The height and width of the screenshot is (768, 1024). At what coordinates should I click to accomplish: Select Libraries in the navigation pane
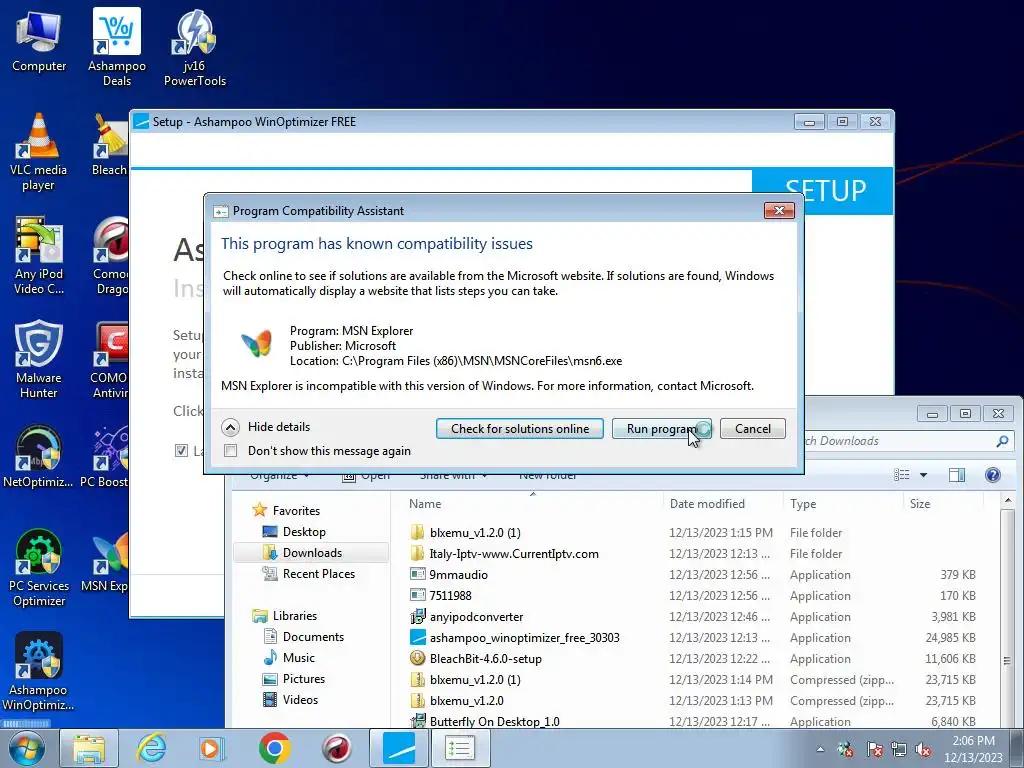[x=295, y=616]
